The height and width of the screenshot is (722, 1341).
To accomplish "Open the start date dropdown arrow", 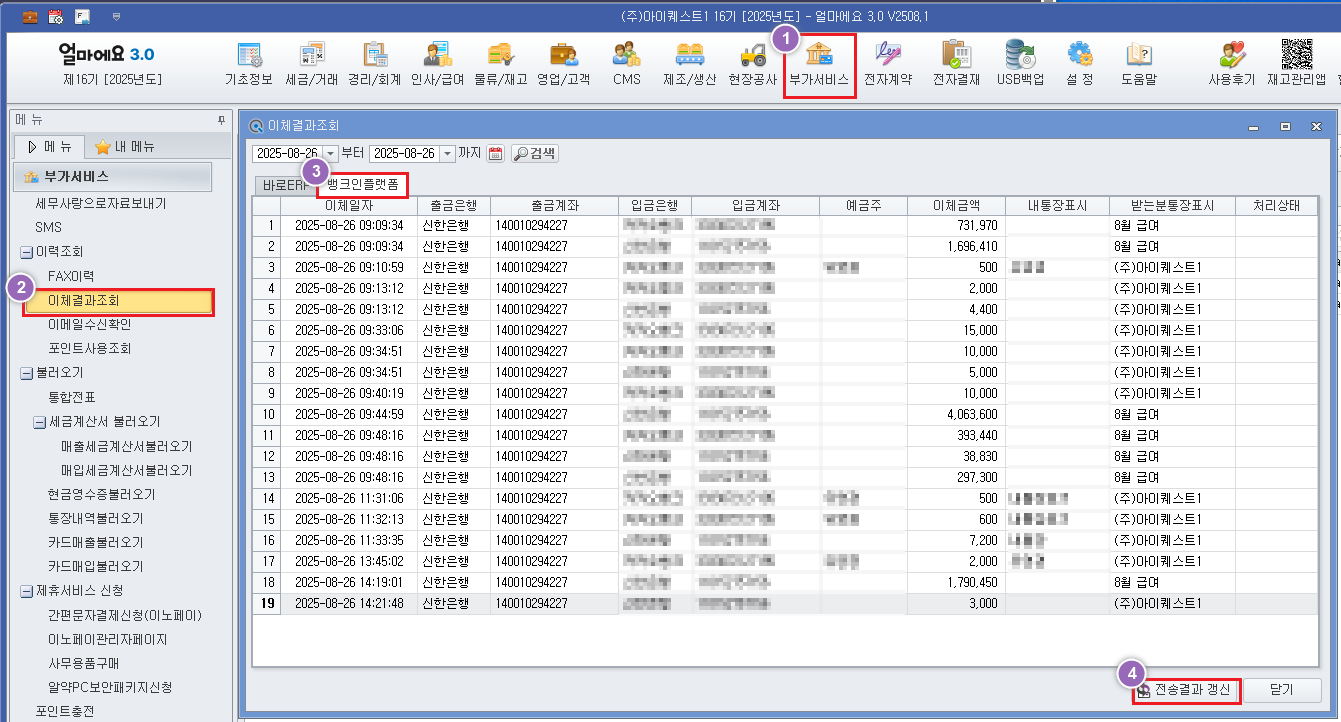I will tap(331, 154).
